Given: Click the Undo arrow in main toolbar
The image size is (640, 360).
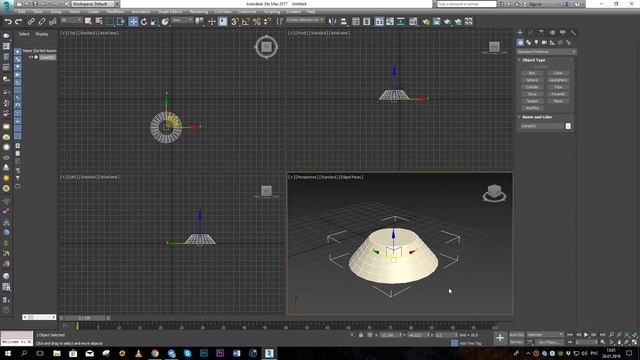Looking at the screenshot, I should tap(8, 21).
